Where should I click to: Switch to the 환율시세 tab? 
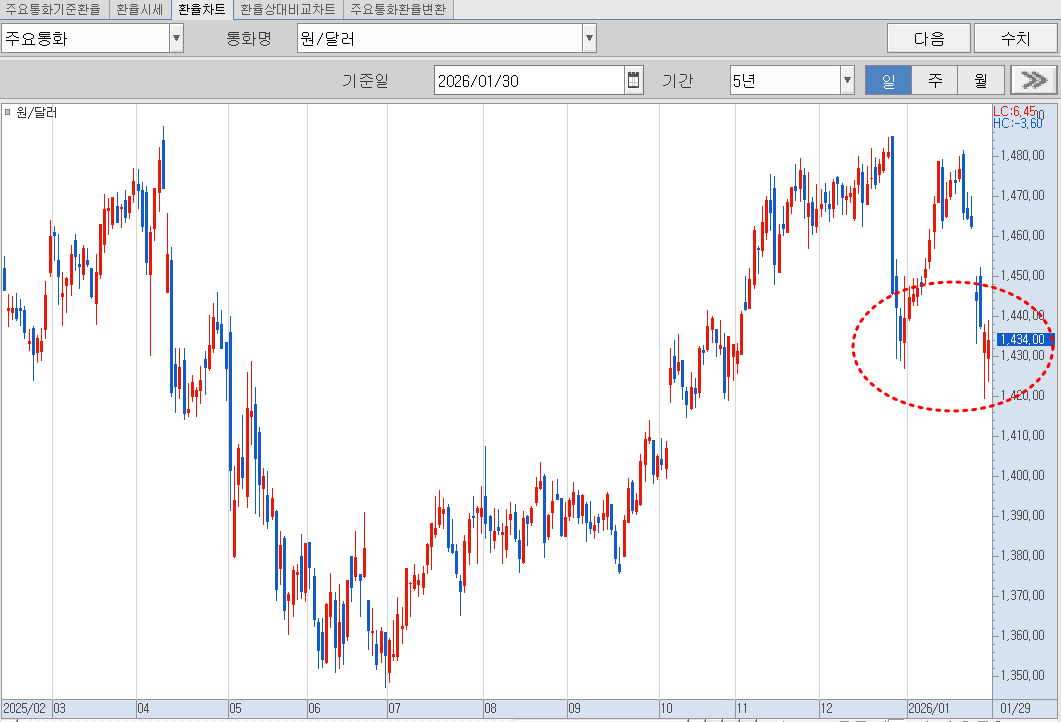[x=140, y=10]
